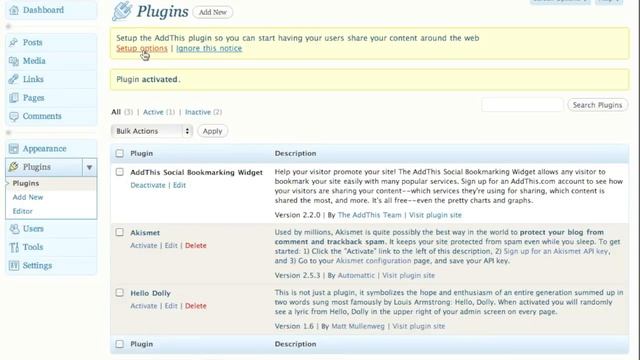Open The AddThis Team author link
Image resolution: width=640 pixels, height=360 pixels.
tap(370, 215)
